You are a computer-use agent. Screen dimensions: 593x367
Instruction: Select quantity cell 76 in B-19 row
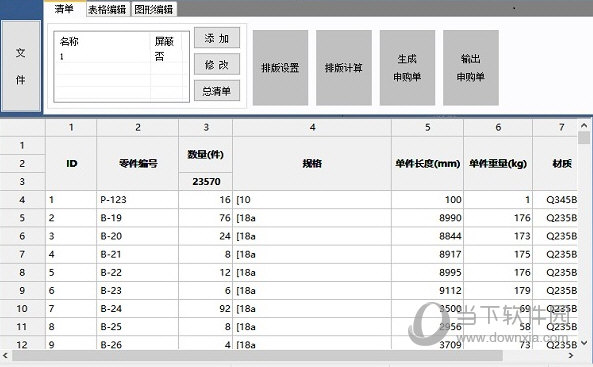(x=206, y=218)
